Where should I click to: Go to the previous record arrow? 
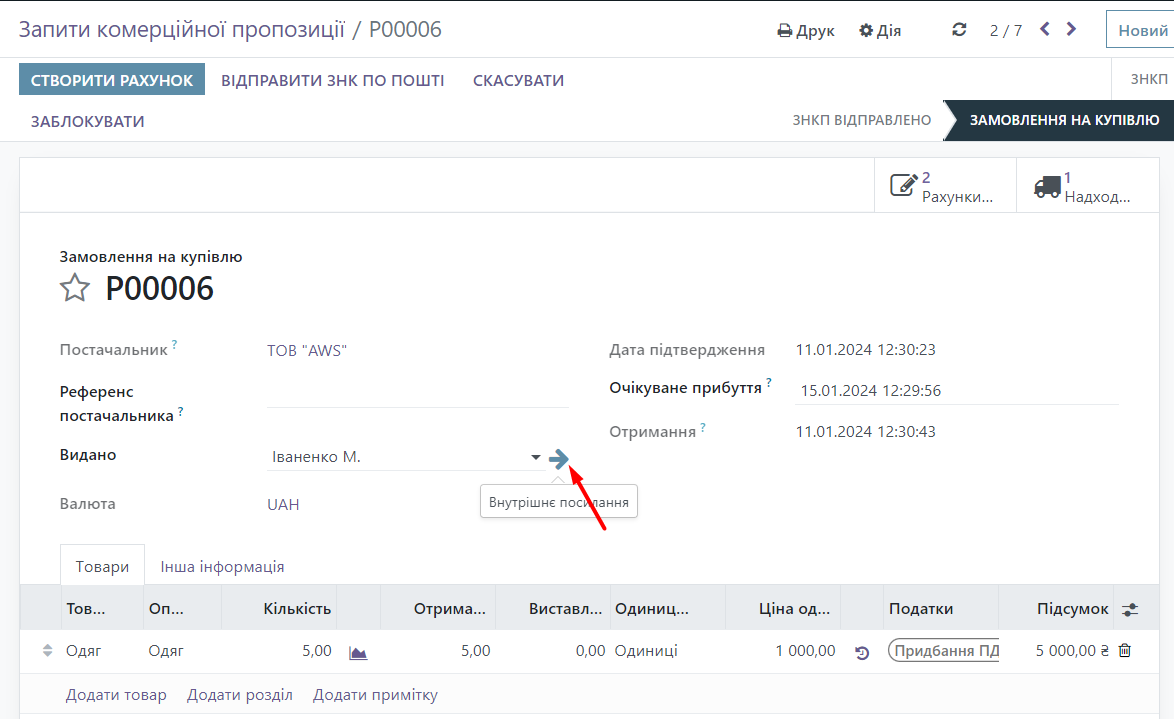tap(1045, 30)
